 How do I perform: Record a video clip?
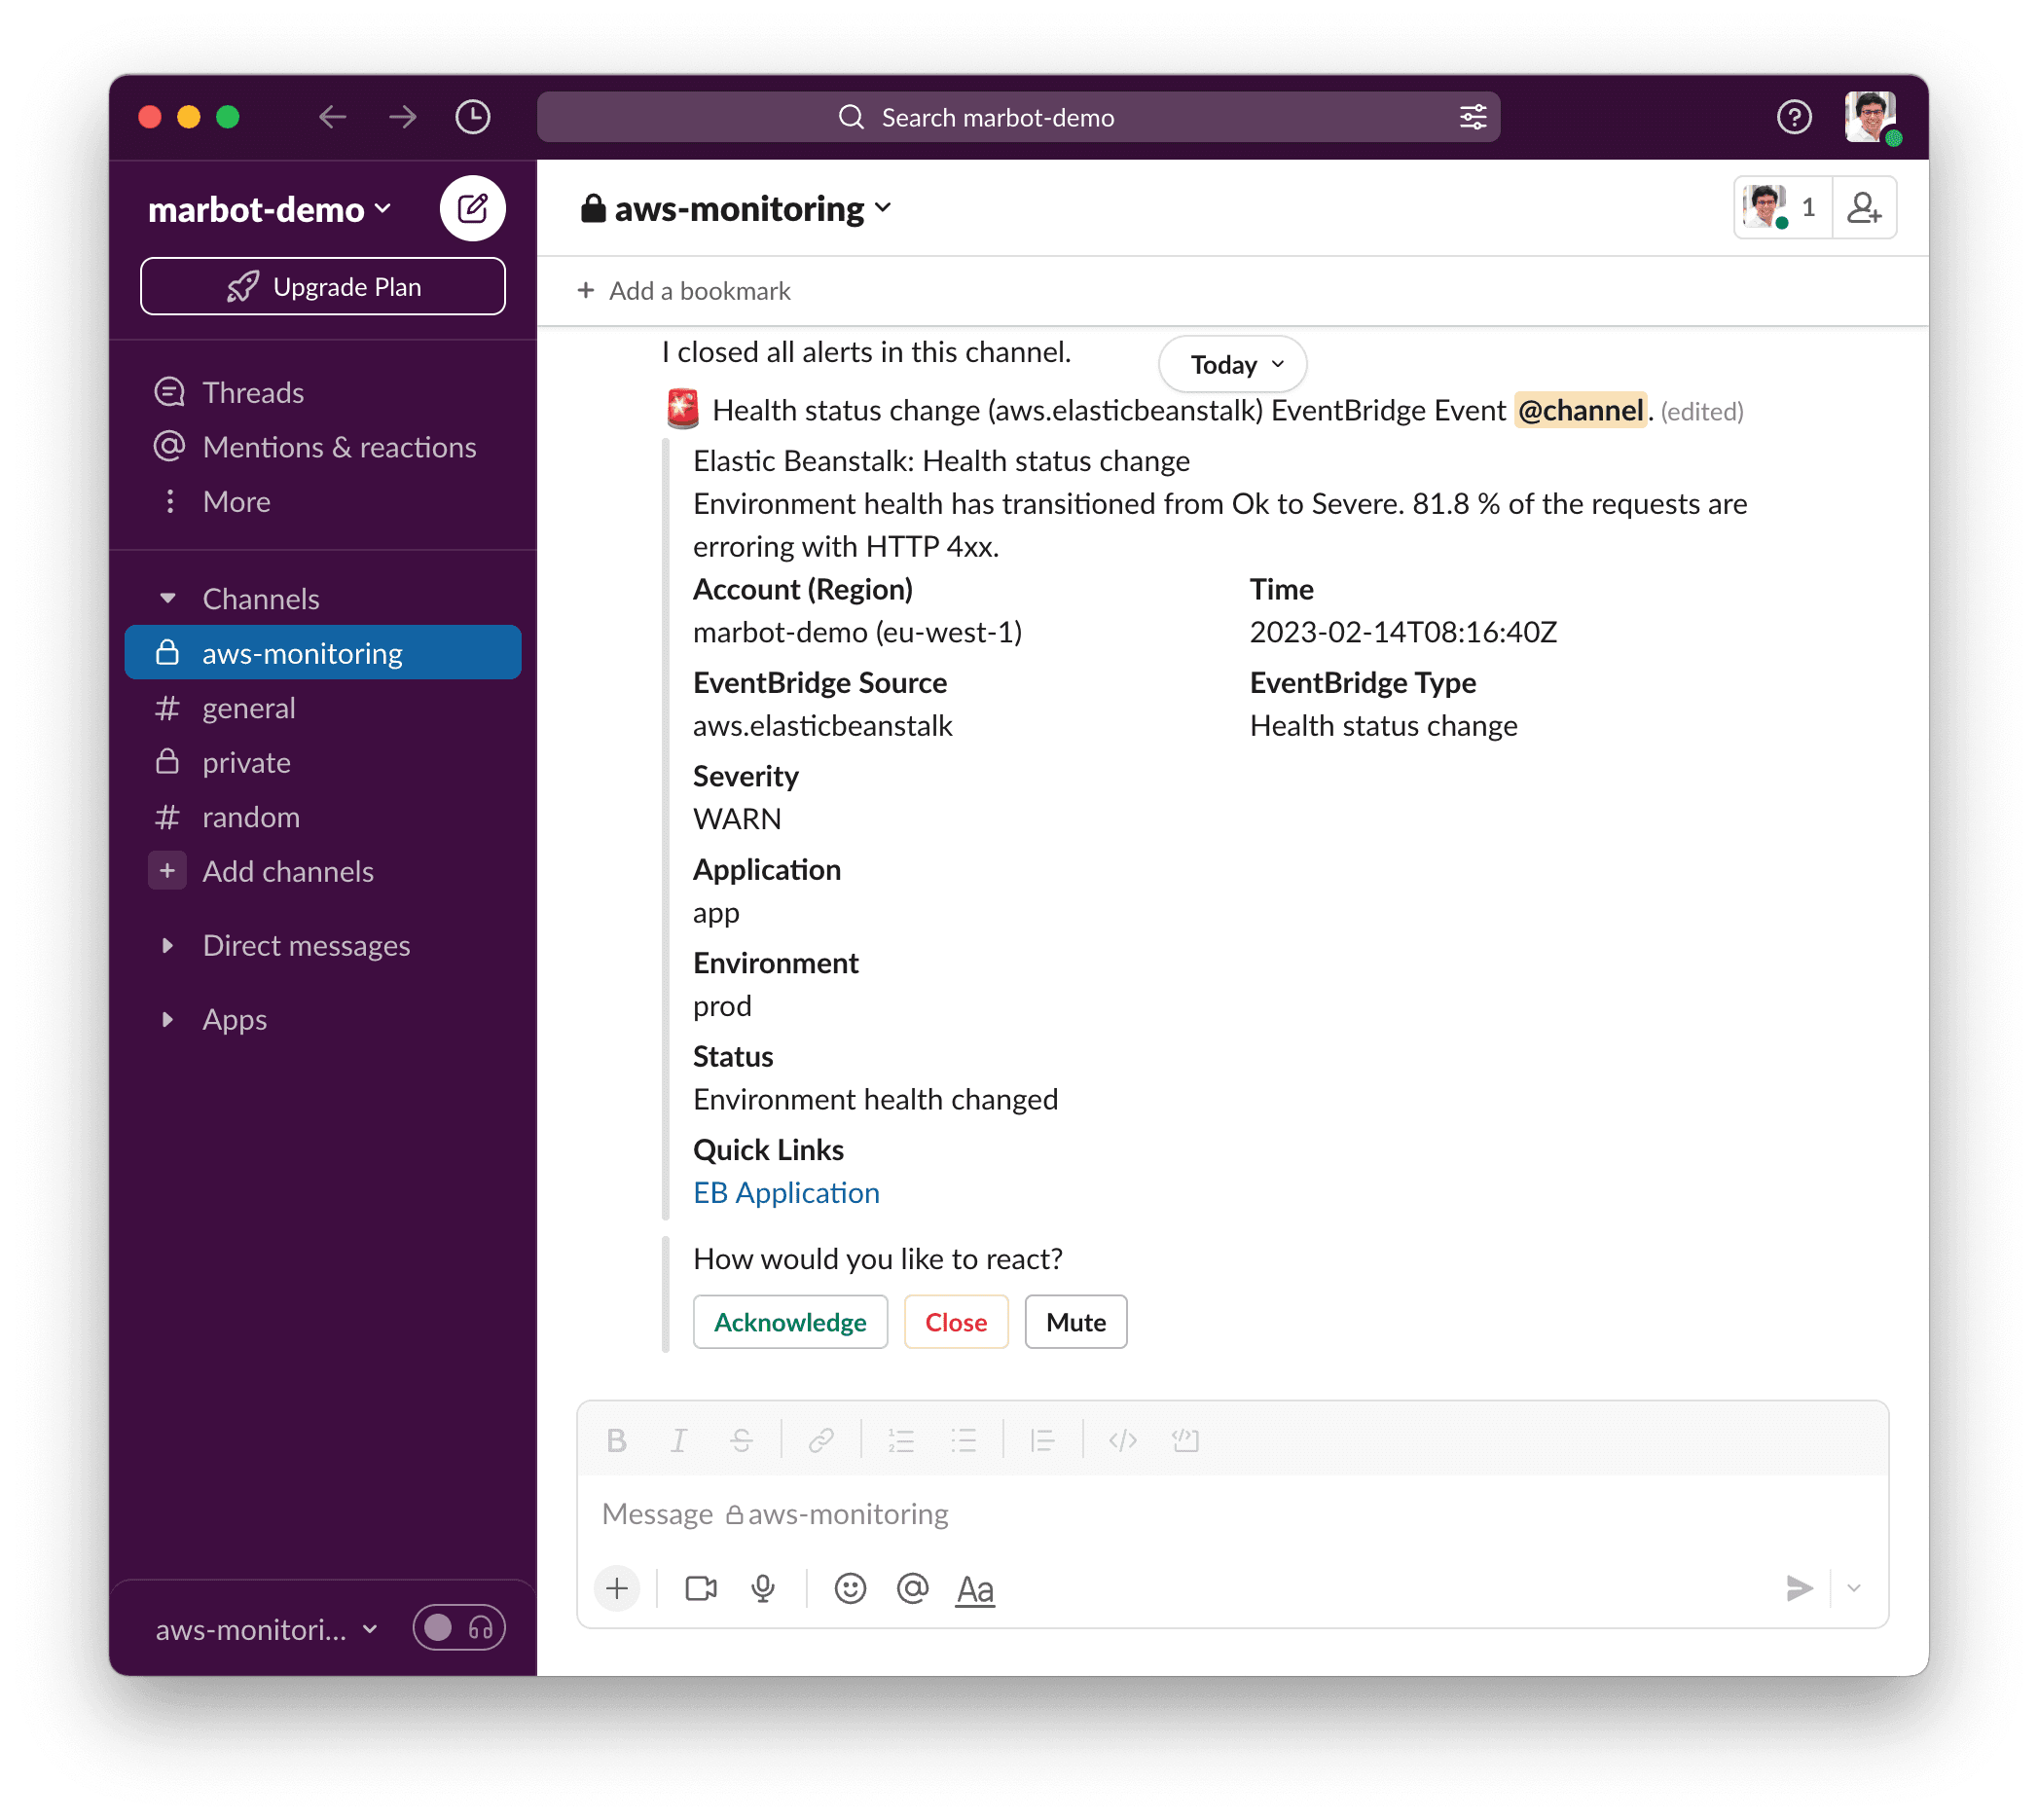(x=701, y=1589)
